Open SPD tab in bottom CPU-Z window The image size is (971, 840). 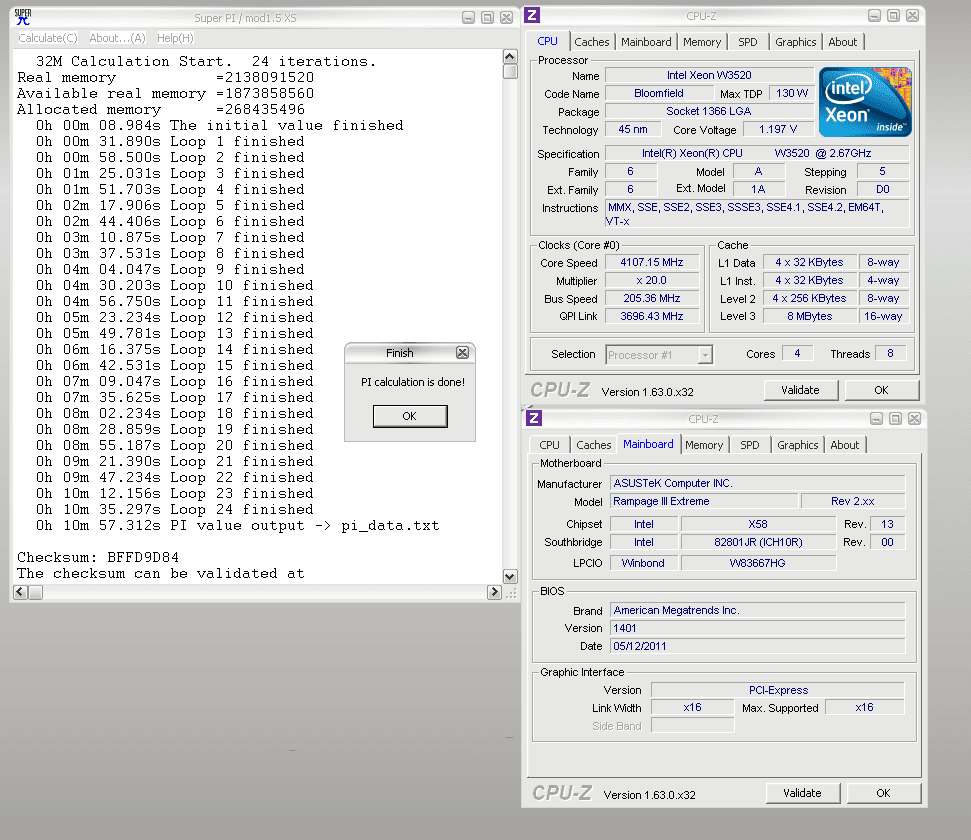click(x=749, y=445)
